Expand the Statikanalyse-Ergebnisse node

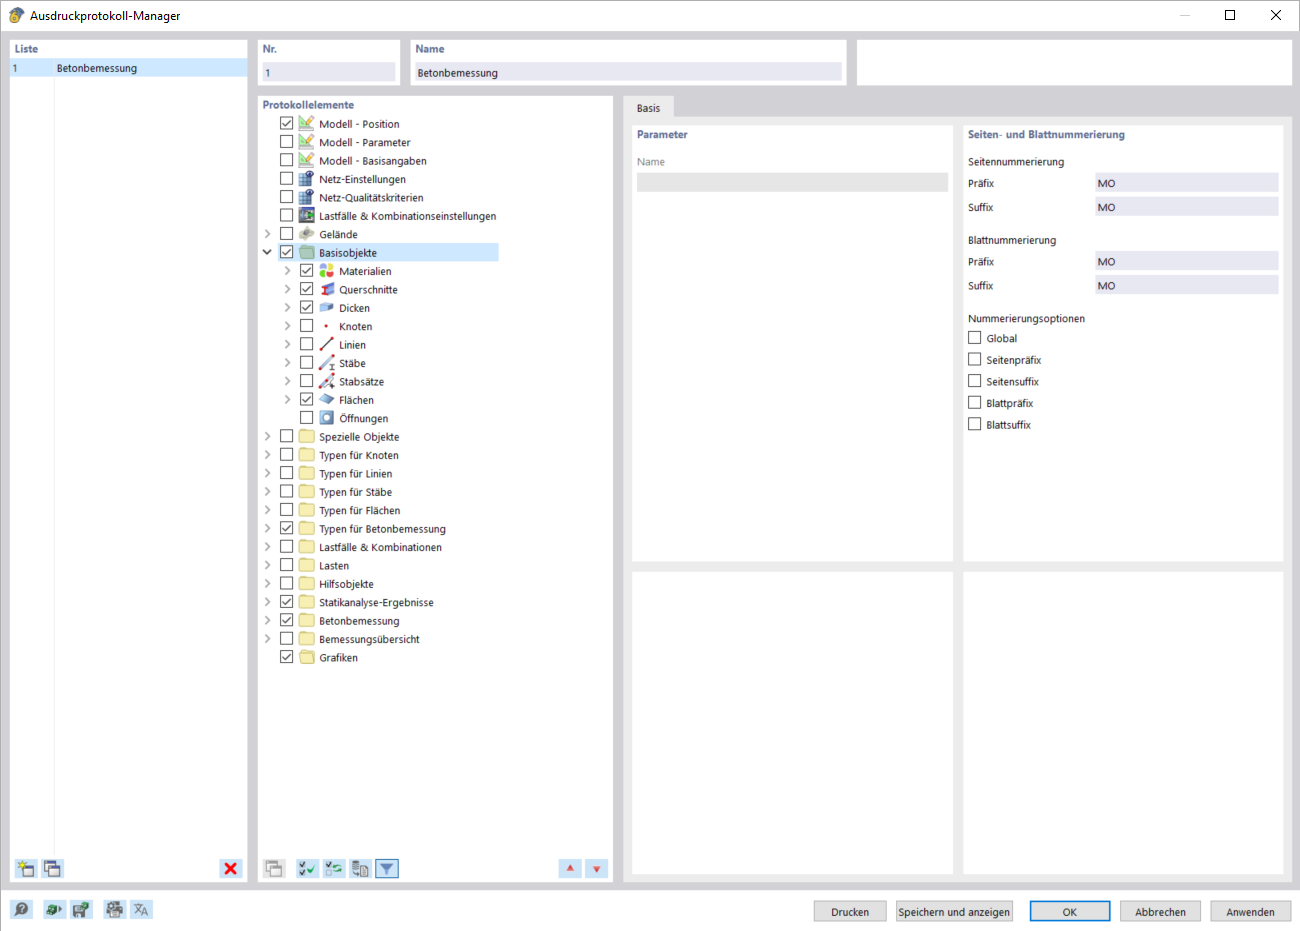tap(268, 602)
